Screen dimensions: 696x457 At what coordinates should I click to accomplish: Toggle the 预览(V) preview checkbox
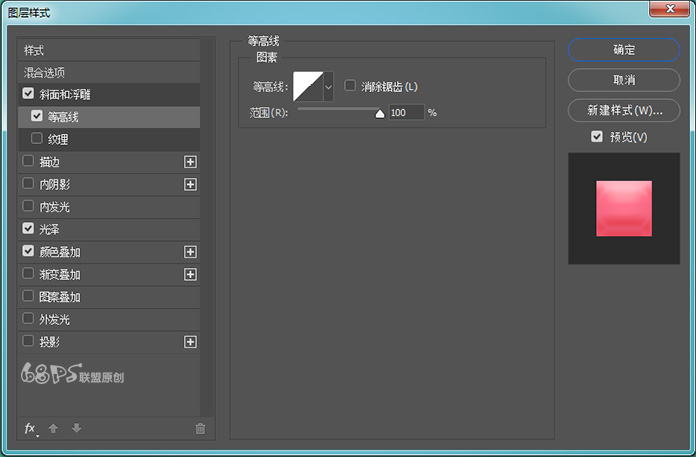click(597, 136)
